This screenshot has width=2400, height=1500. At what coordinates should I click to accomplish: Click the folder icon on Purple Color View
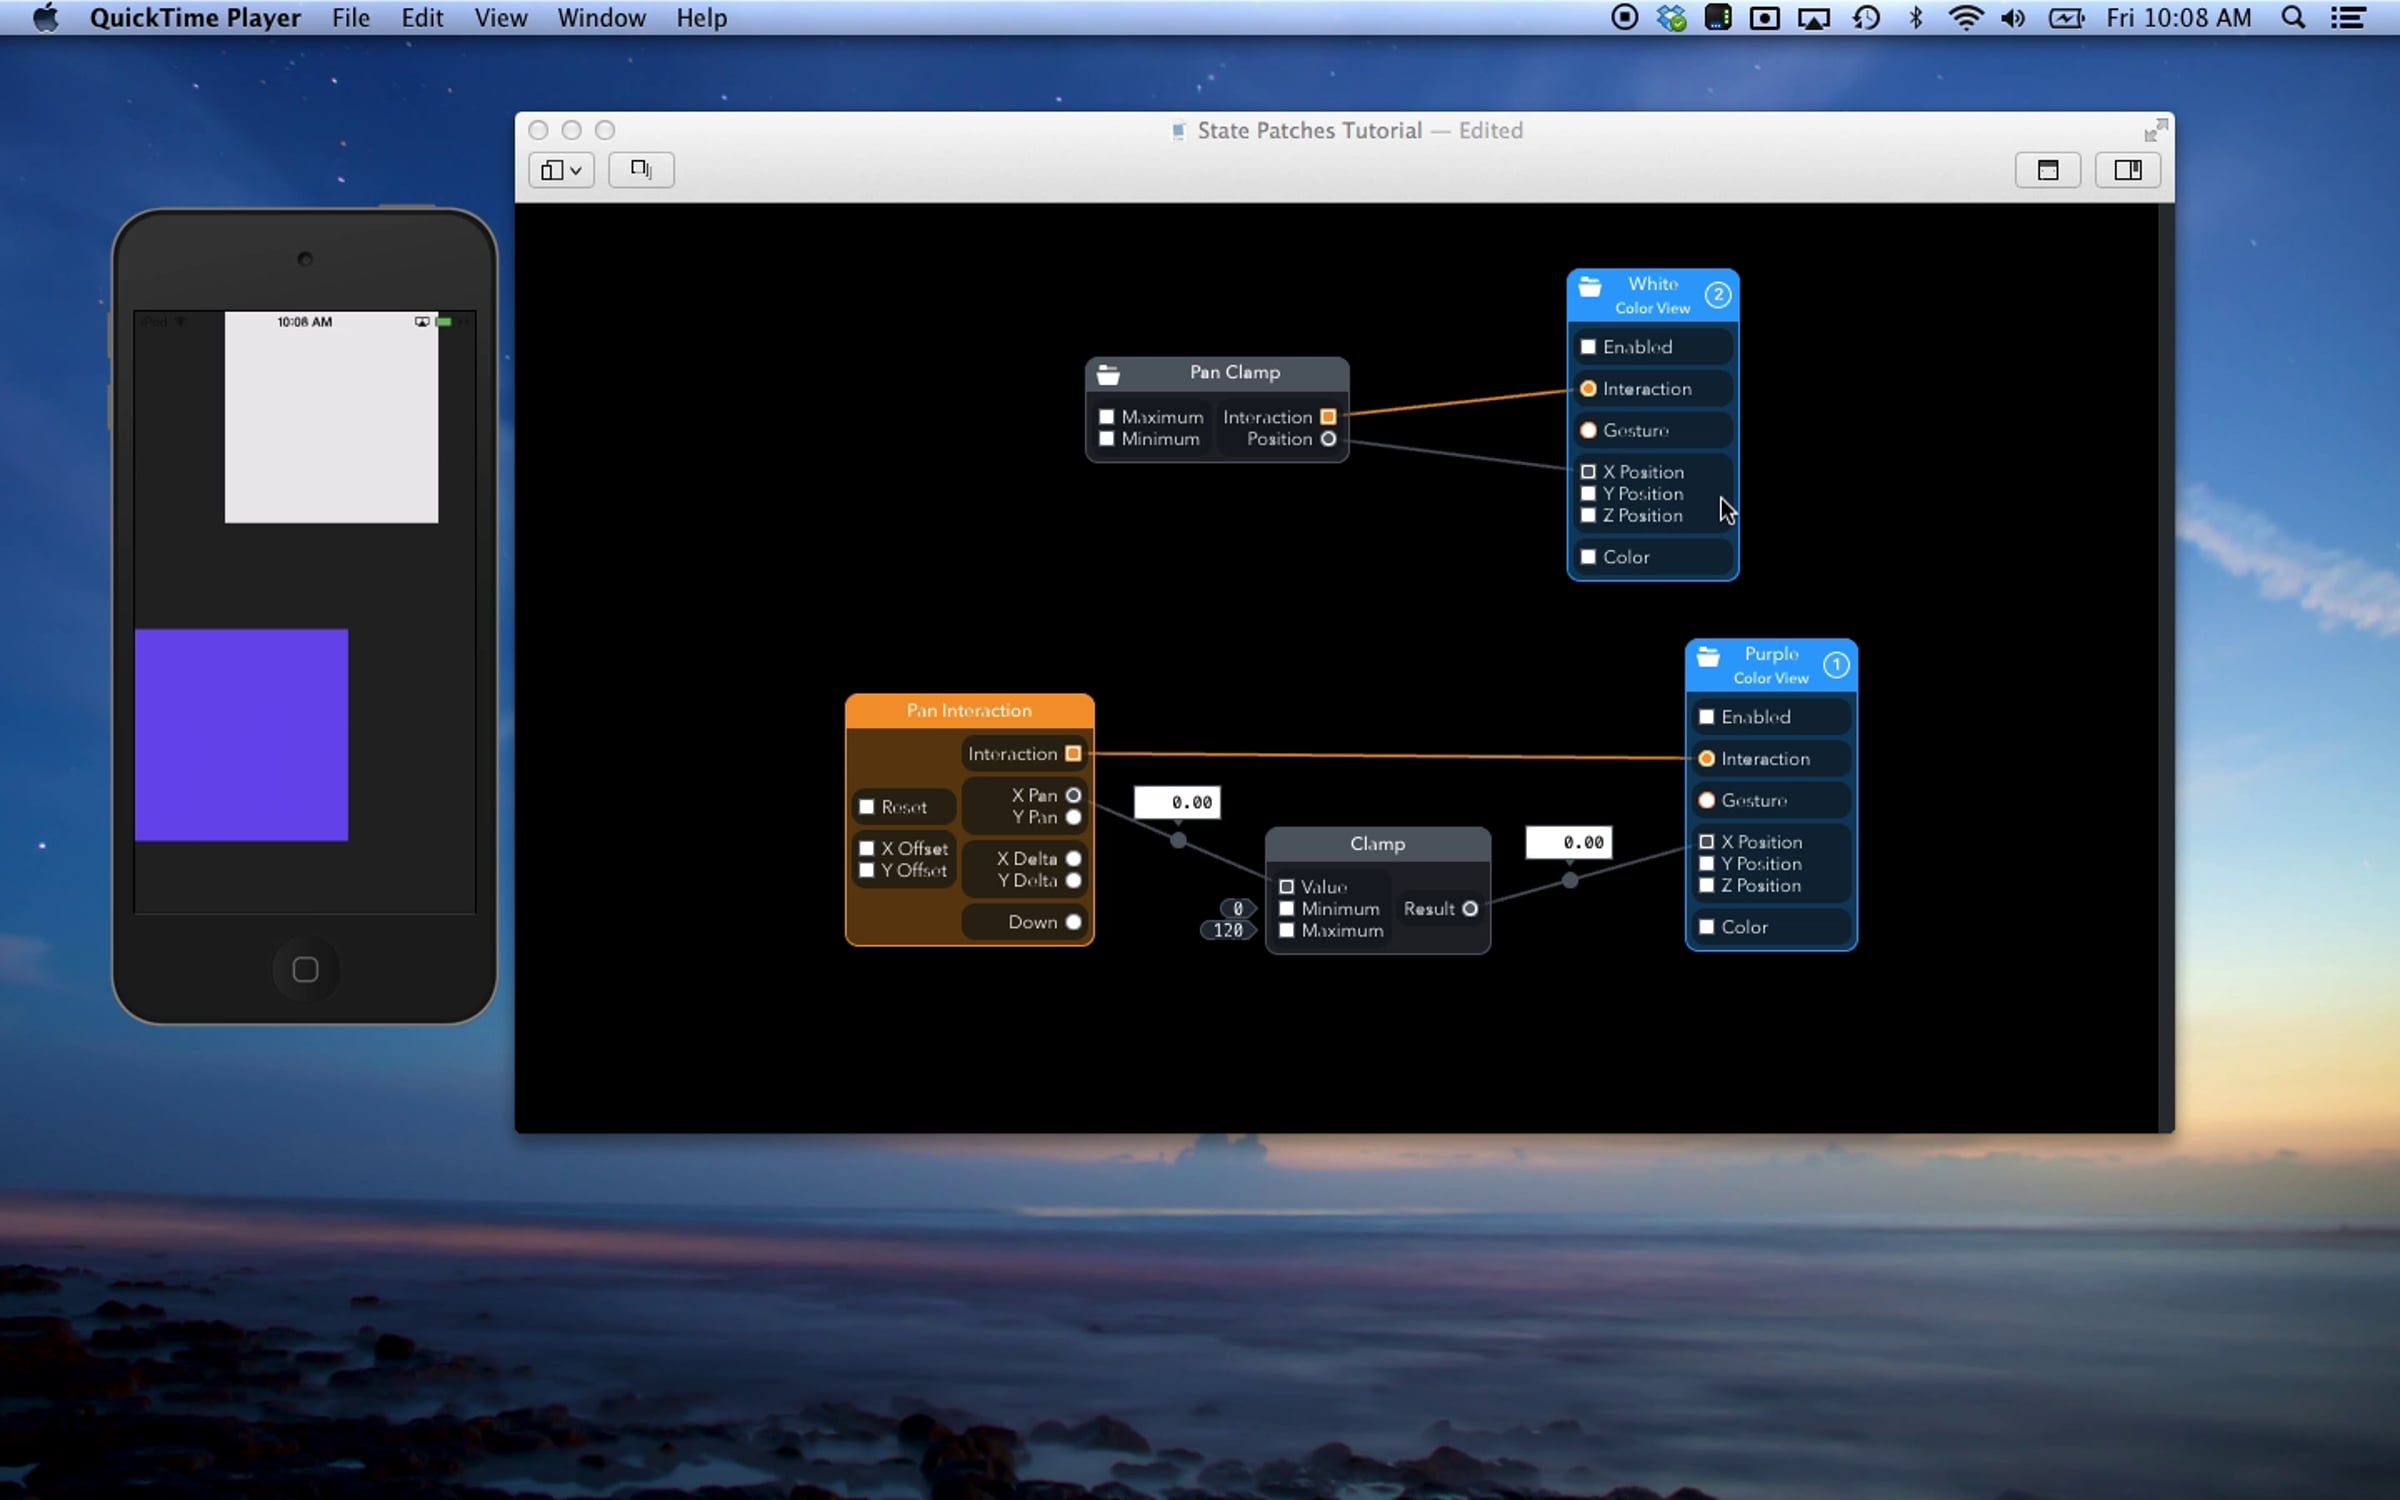click(1708, 657)
